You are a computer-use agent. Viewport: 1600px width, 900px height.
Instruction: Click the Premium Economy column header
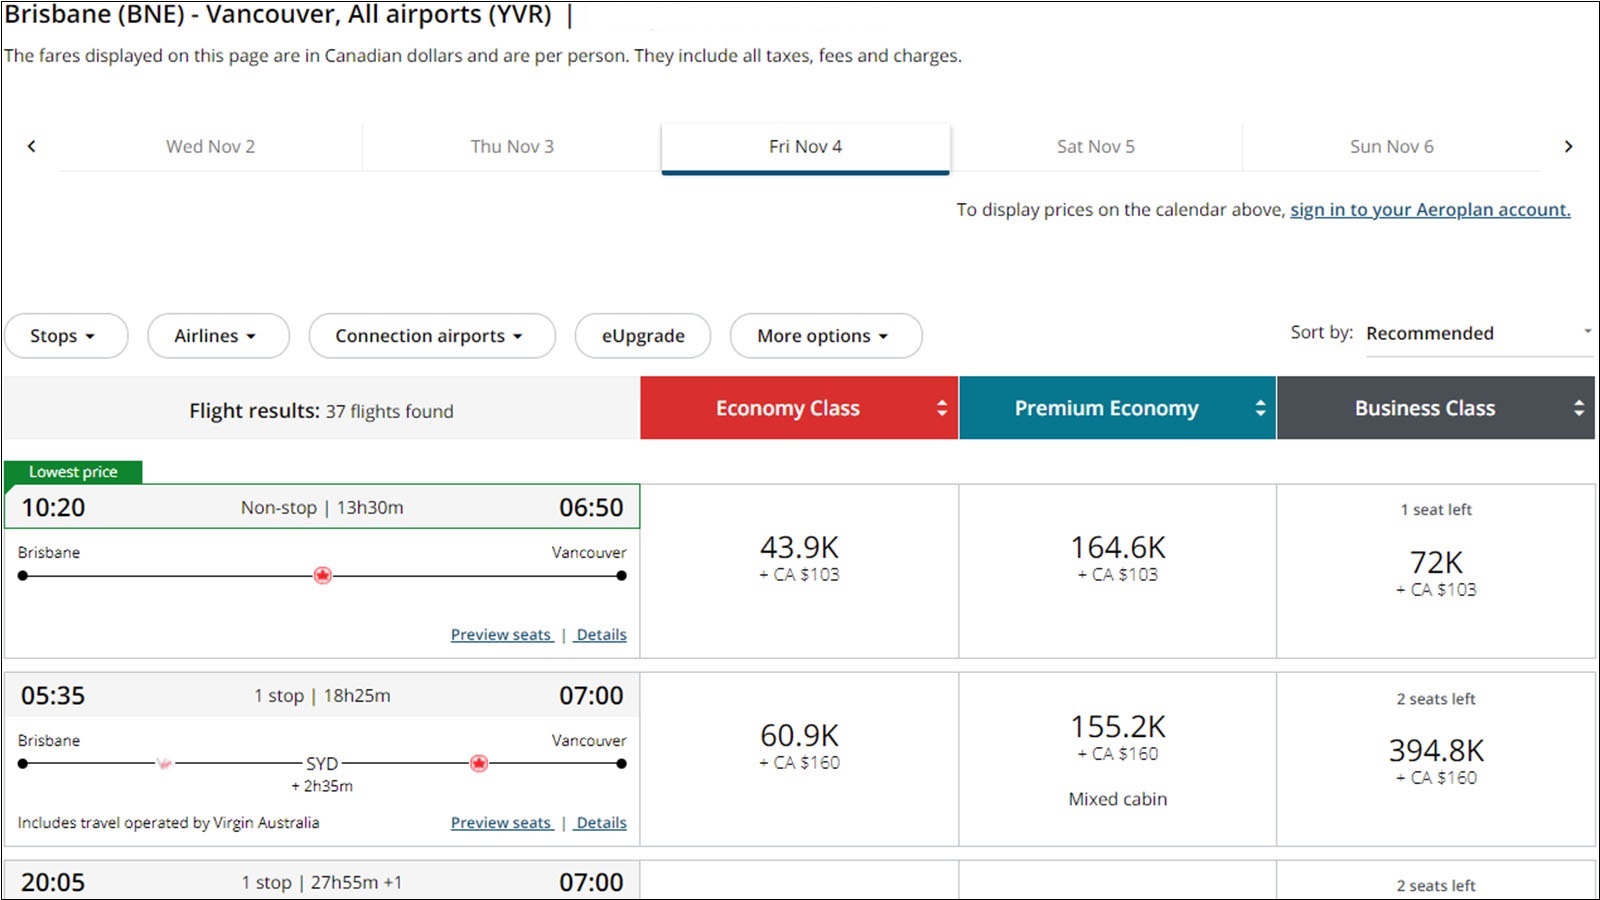1117,408
